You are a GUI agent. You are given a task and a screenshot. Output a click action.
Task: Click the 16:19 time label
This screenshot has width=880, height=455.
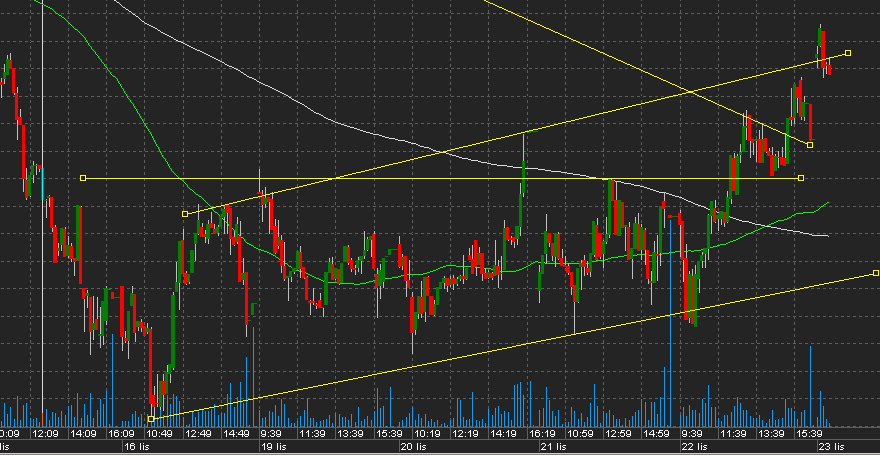[x=542, y=434]
